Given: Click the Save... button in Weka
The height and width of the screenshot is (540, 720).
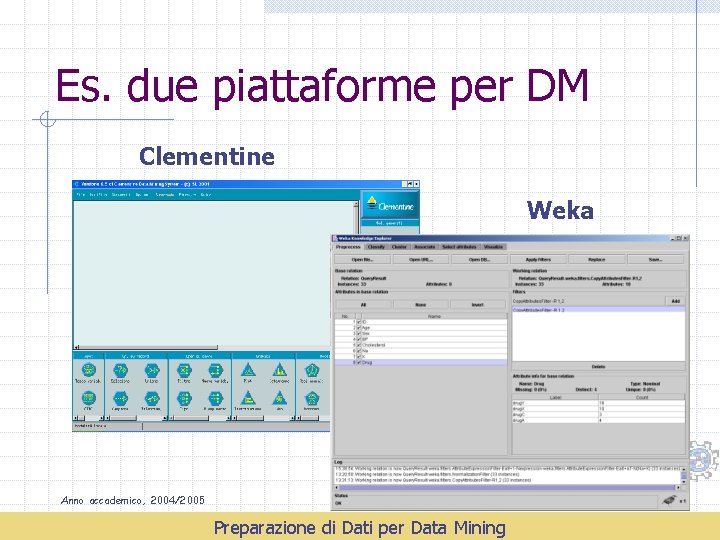Looking at the screenshot, I should tap(656, 259).
